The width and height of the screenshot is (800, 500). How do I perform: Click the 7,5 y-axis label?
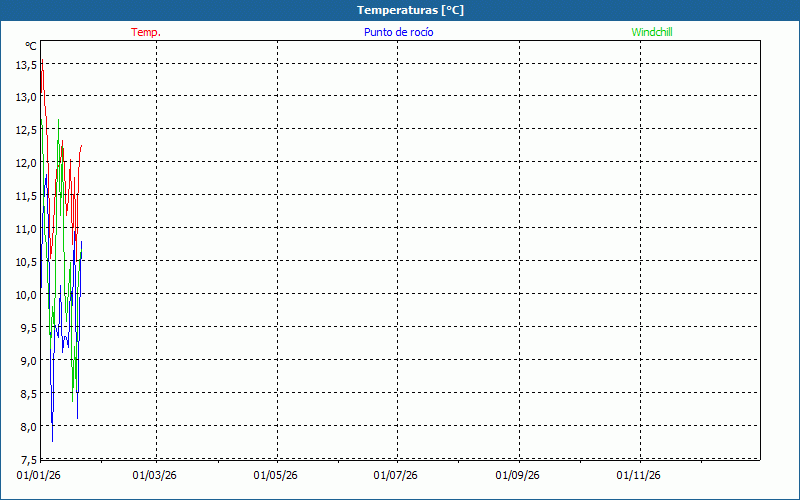[26, 460]
